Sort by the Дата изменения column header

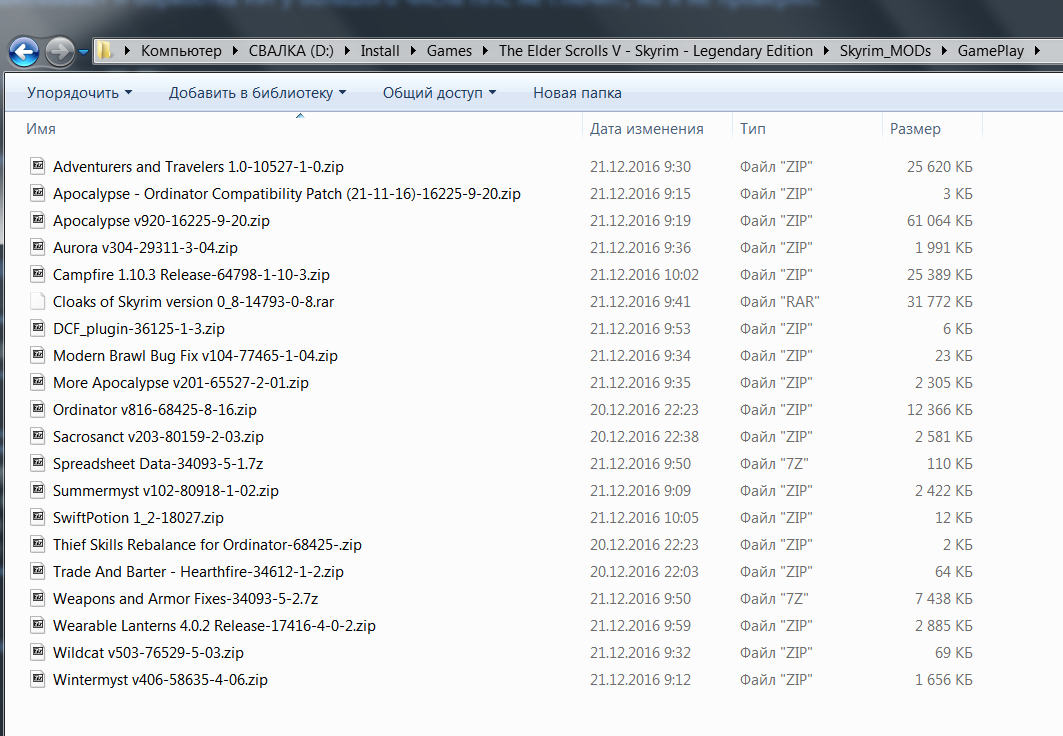tap(646, 129)
